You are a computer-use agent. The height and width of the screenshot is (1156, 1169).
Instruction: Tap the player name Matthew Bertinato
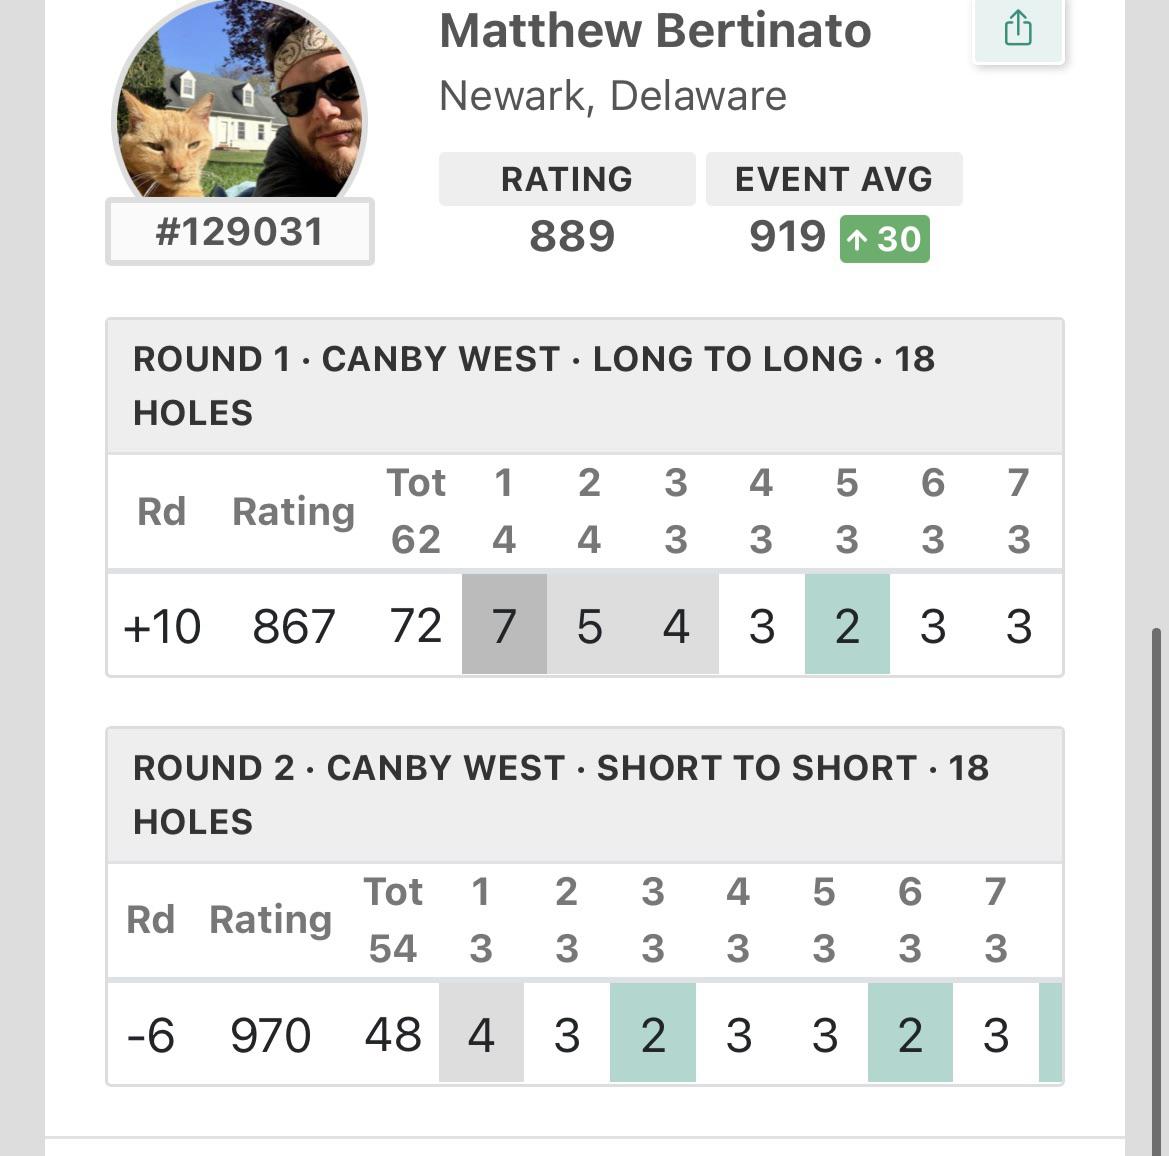[655, 31]
